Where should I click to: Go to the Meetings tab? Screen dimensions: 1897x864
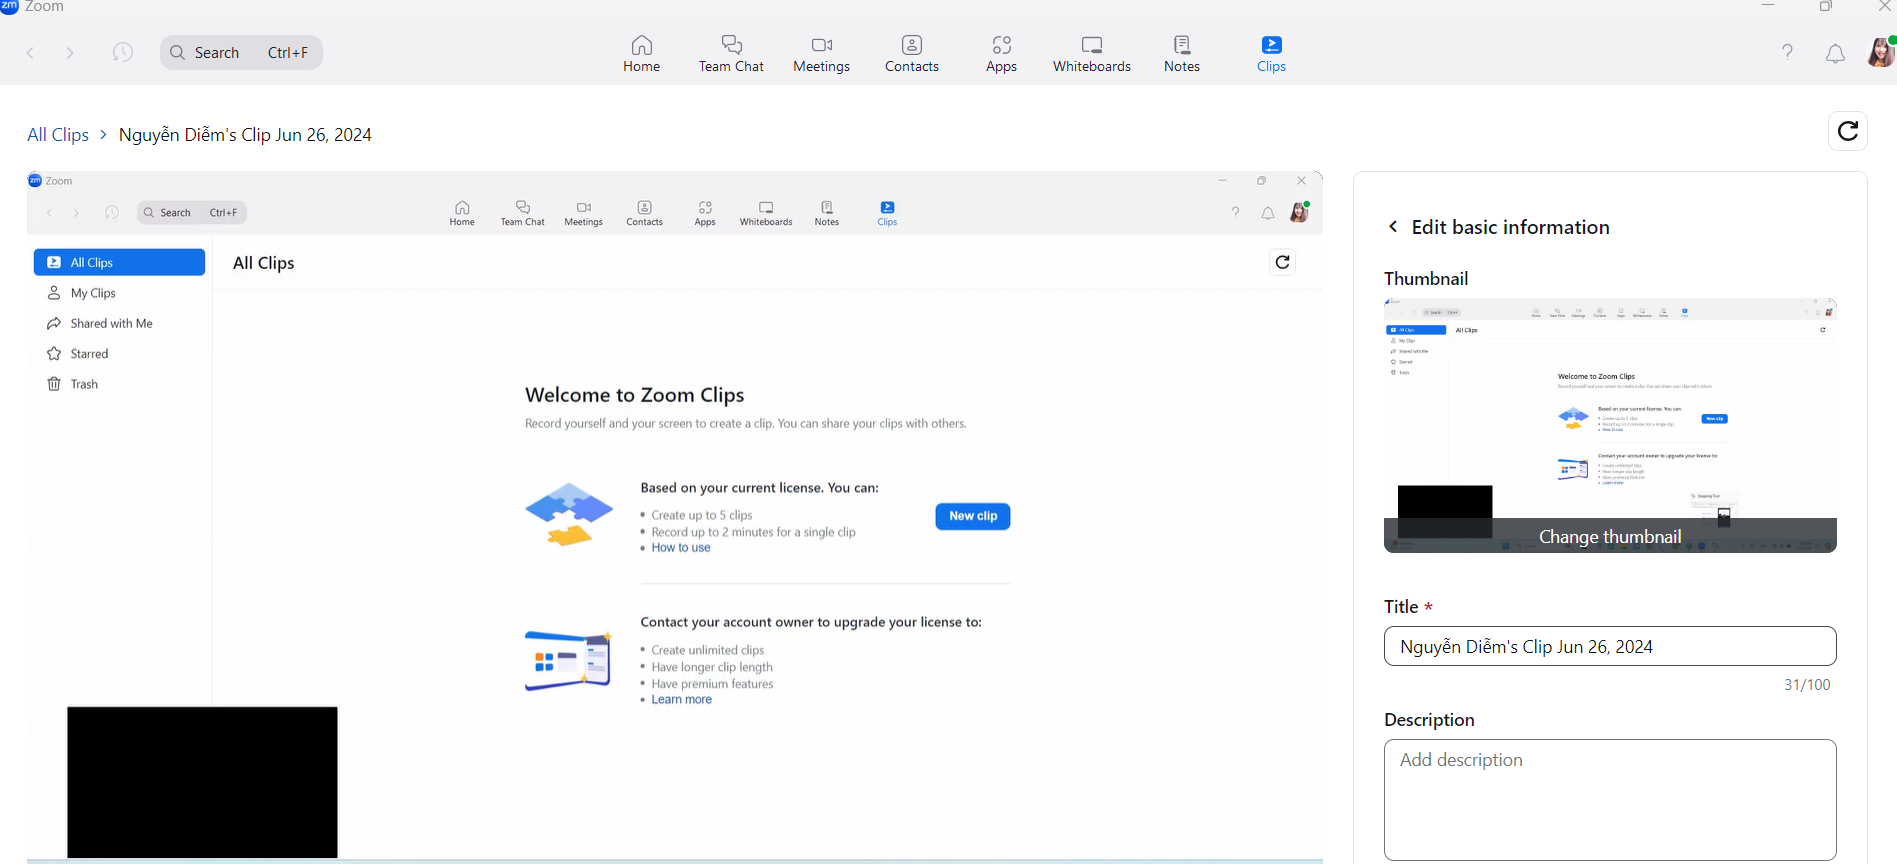coord(821,54)
